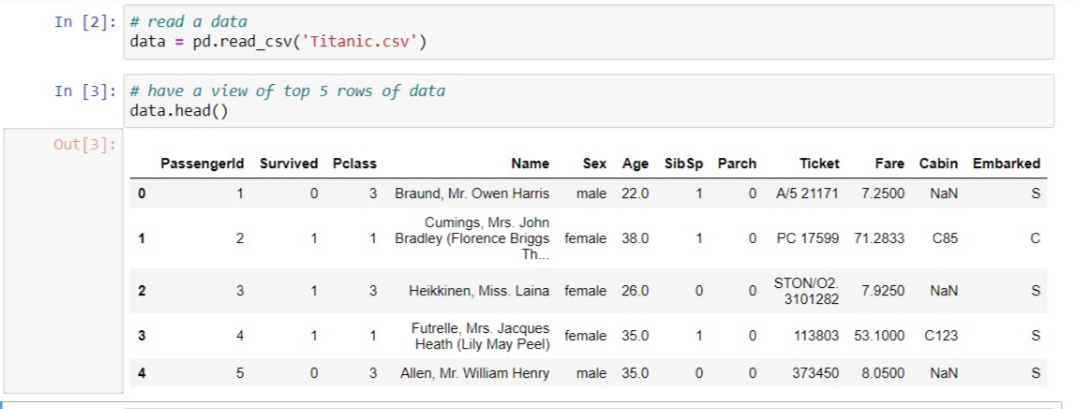The height and width of the screenshot is (409, 1077).
Task: Select the 'Braund, Mr. Owen Harris' name cell
Action: tap(472, 193)
